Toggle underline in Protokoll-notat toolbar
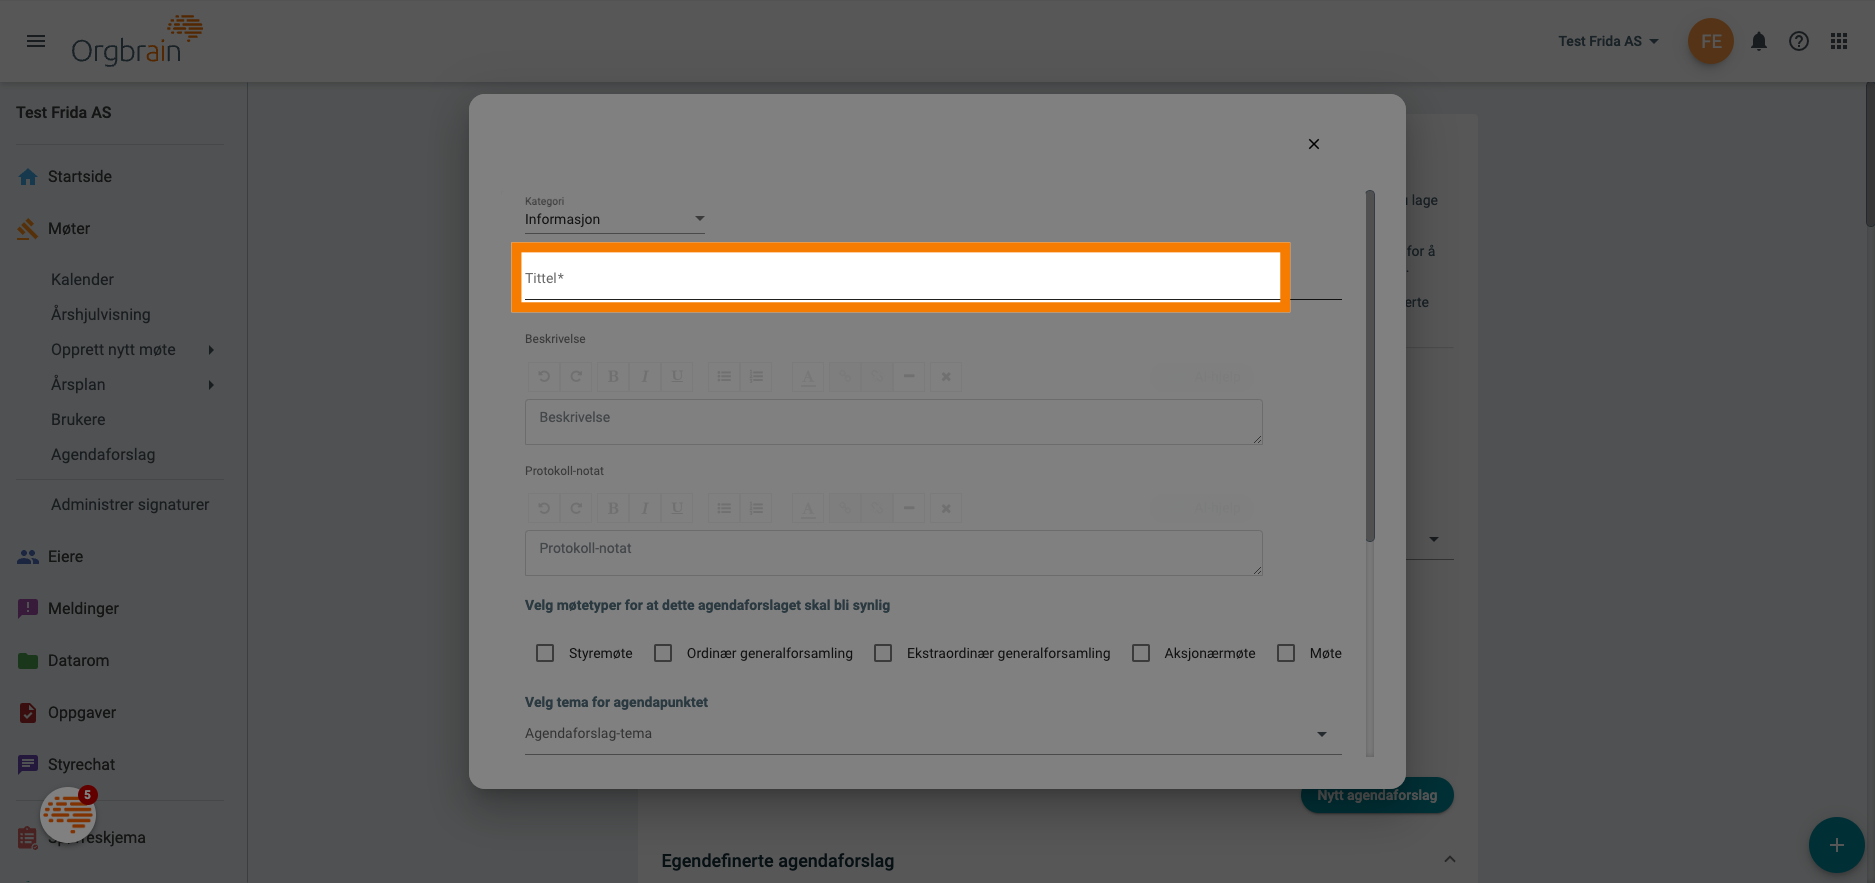 677,509
